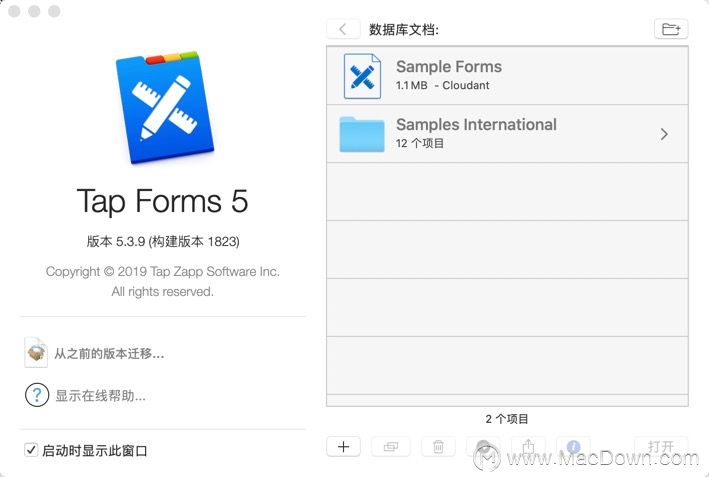Click the trash icon to delete document
Image resolution: width=709 pixels, height=477 pixels.
click(x=438, y=447)
